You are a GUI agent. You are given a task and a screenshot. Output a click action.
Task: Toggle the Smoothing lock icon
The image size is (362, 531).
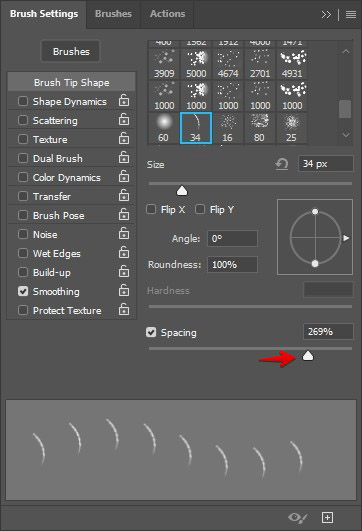pos(124,290)
